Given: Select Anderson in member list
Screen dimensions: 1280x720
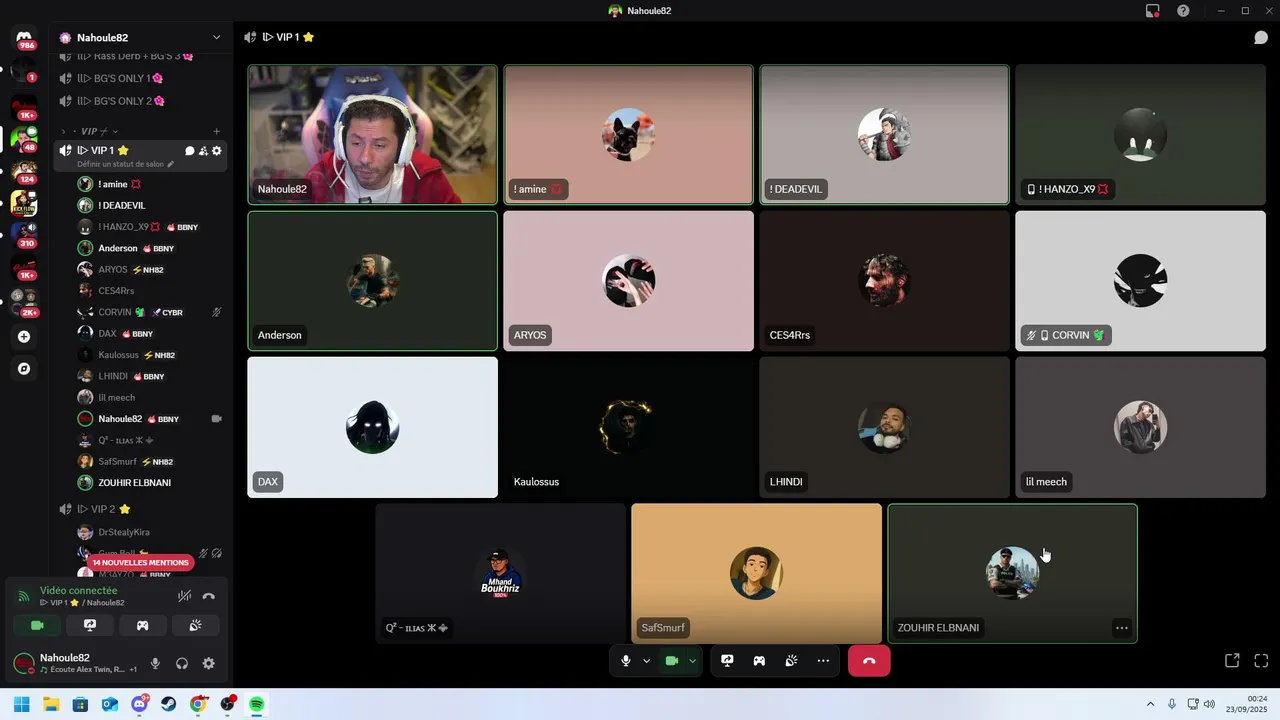Looking at the screenshot, I should (150, 248).
